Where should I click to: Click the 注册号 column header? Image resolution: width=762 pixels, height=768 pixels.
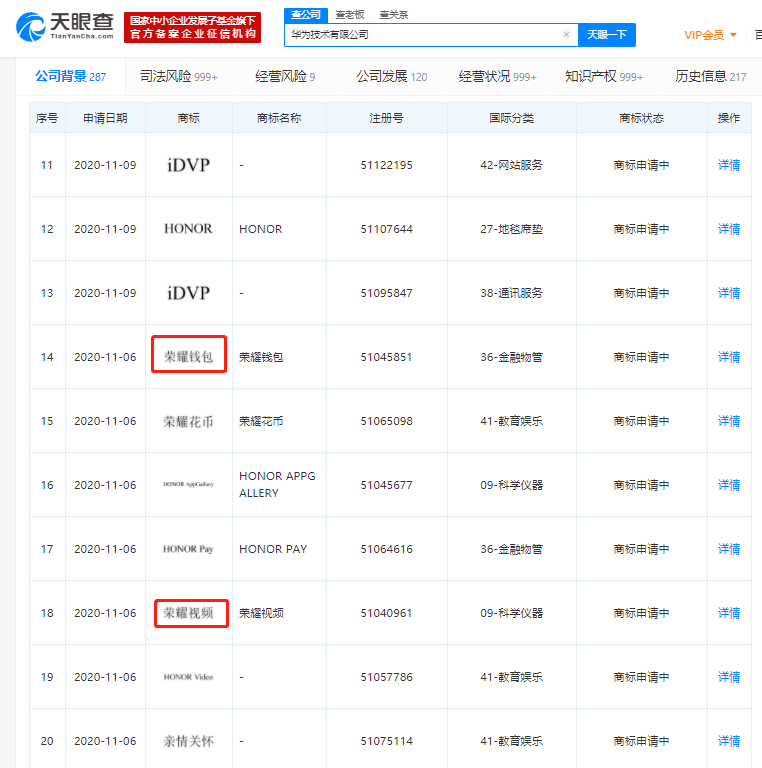click(386, 118)
